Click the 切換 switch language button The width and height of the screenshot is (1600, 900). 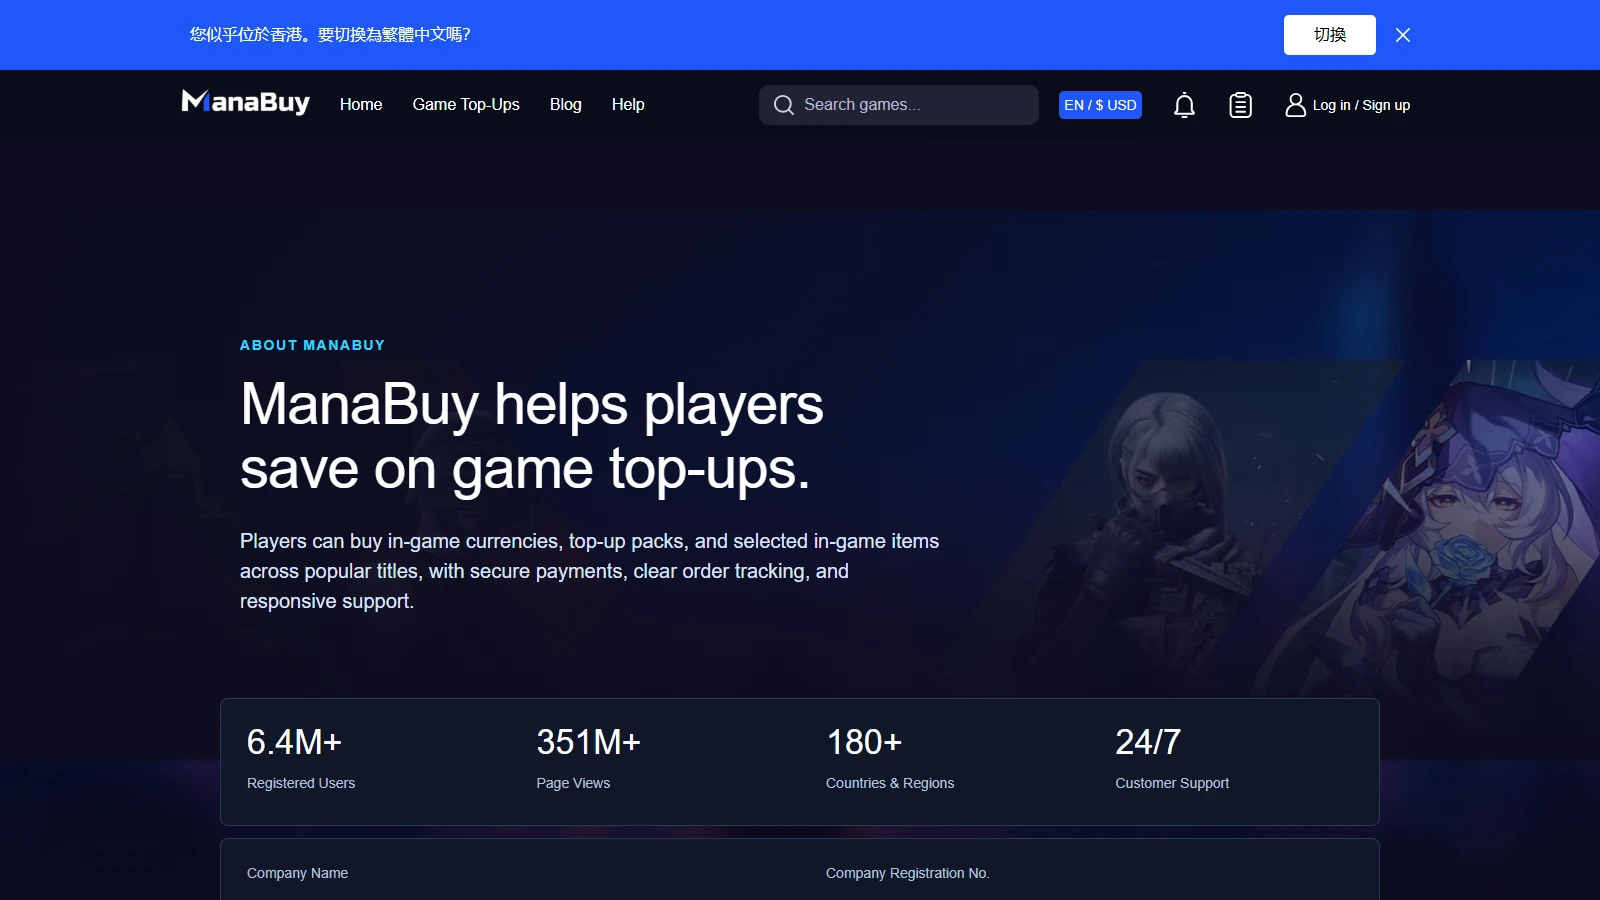coord(1330,35)
